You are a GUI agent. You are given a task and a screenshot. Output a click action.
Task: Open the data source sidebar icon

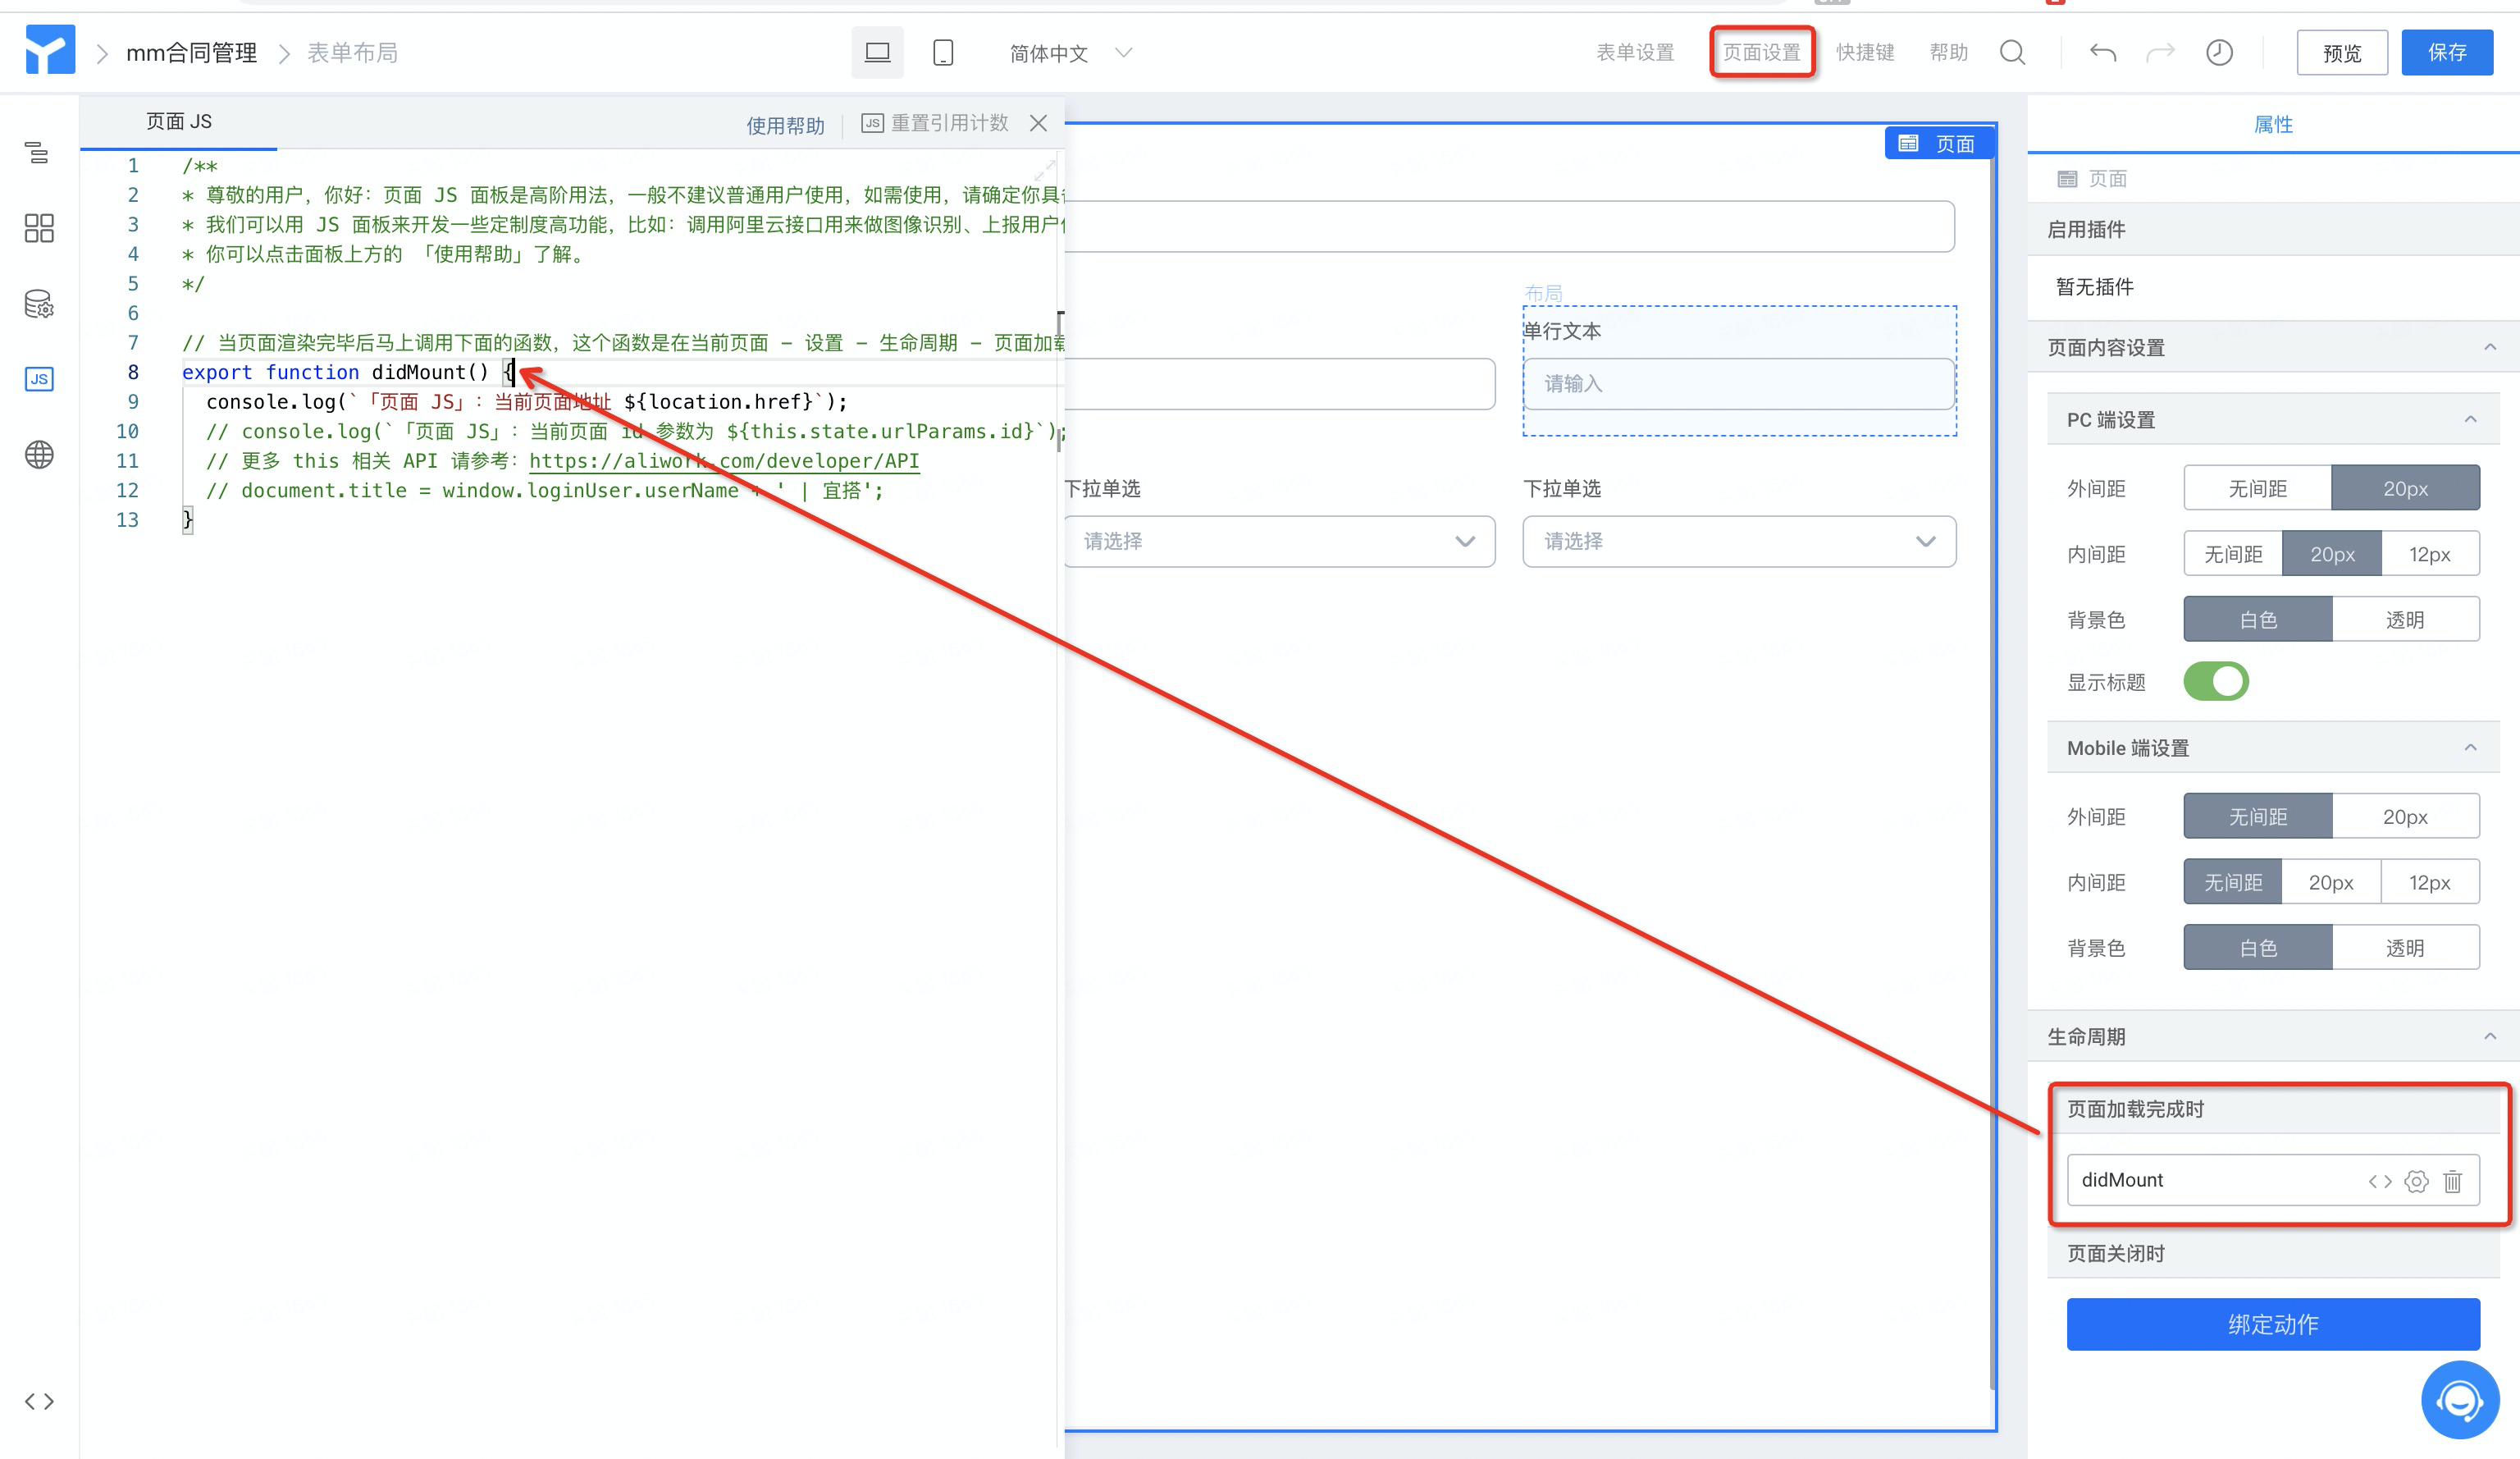click(x=38, y=304)
